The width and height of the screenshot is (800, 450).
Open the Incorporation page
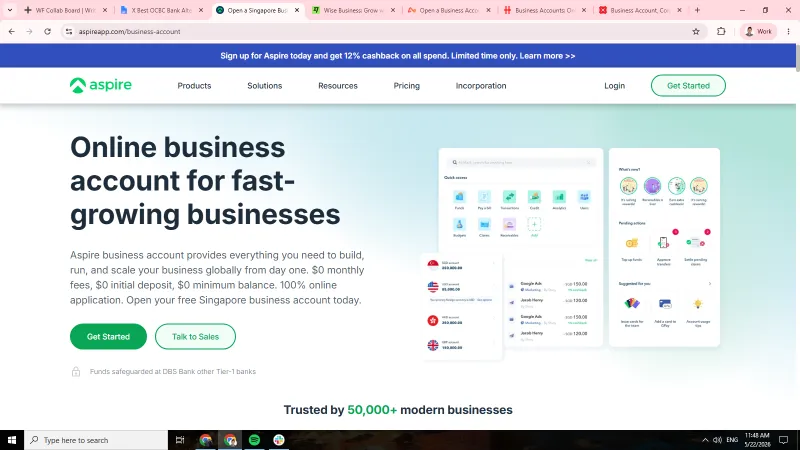pos(481,86)
